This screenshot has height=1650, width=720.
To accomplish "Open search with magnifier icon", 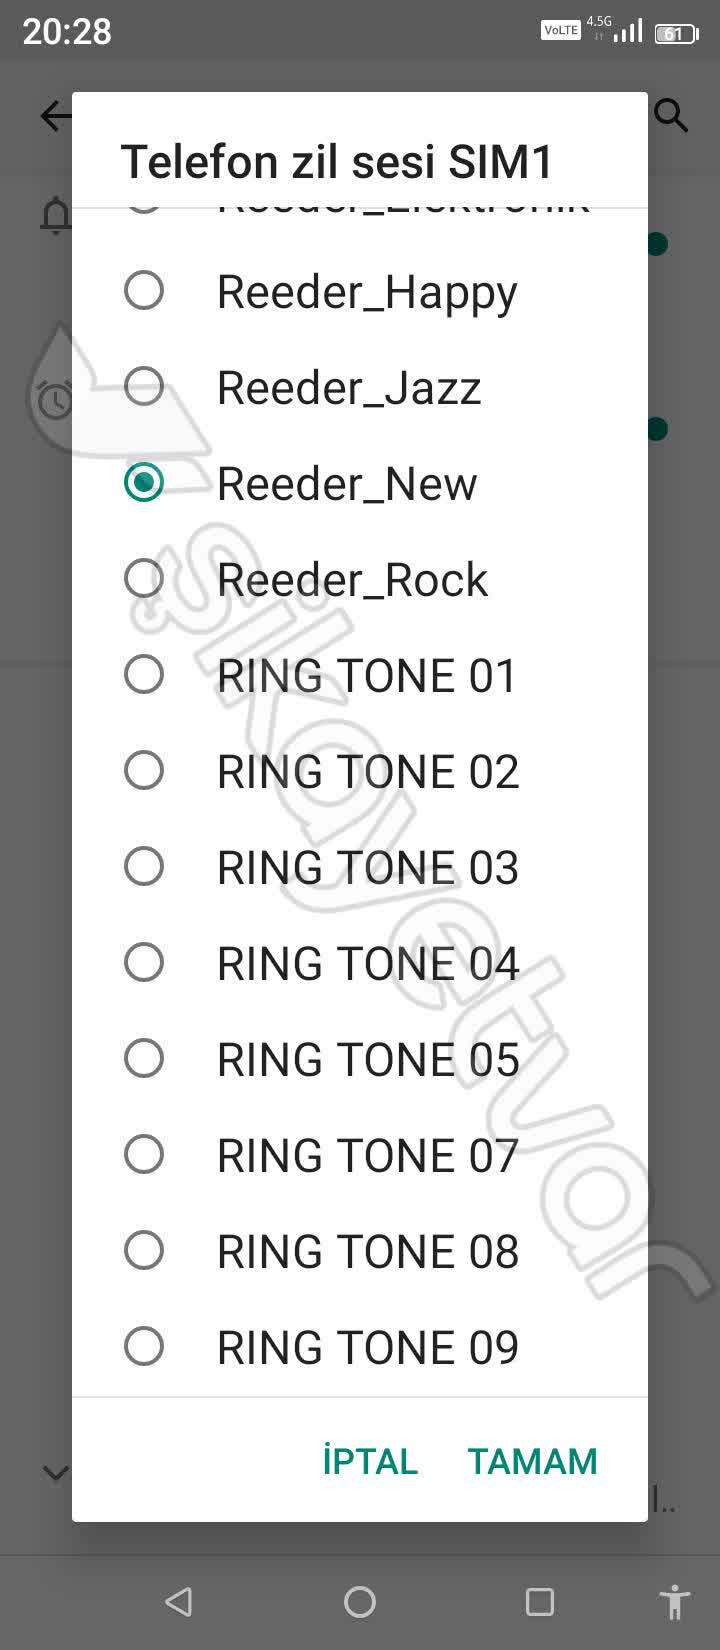I will click(x=671, y=116).
